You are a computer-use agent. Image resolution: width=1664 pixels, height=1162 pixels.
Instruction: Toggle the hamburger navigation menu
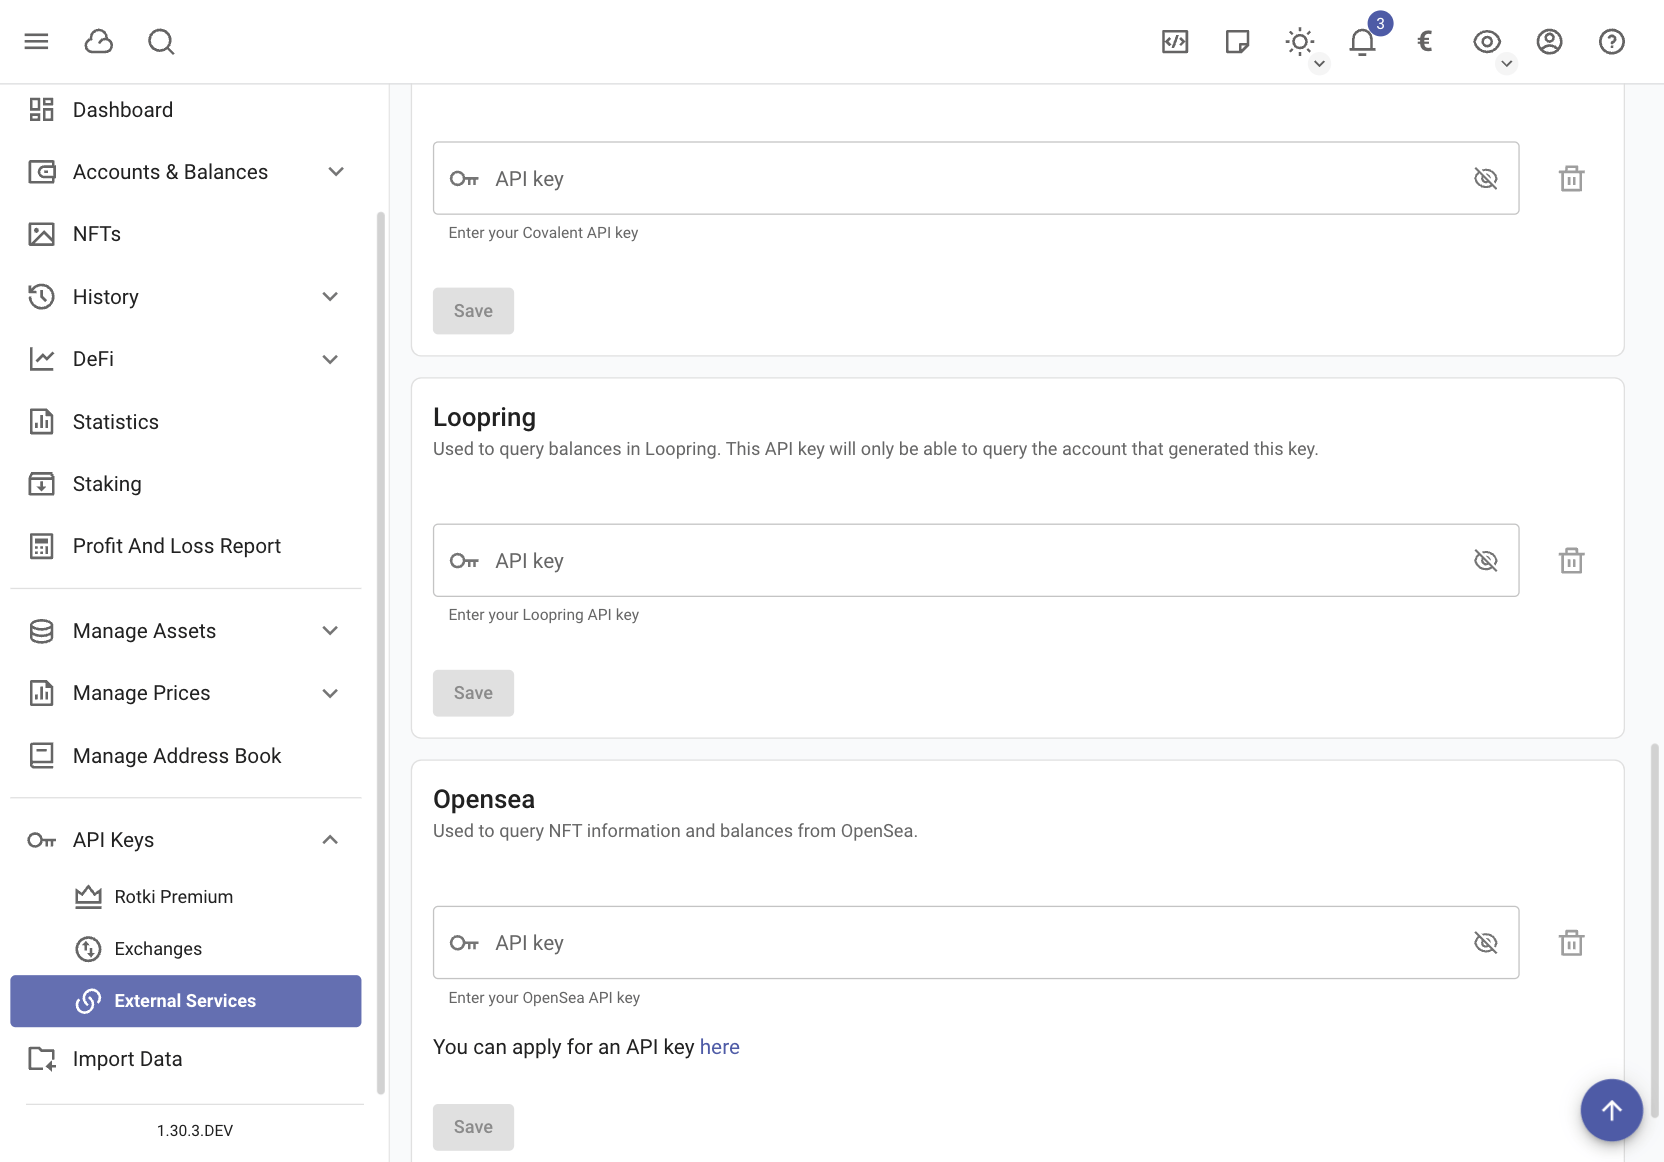[x=37, y=41]
